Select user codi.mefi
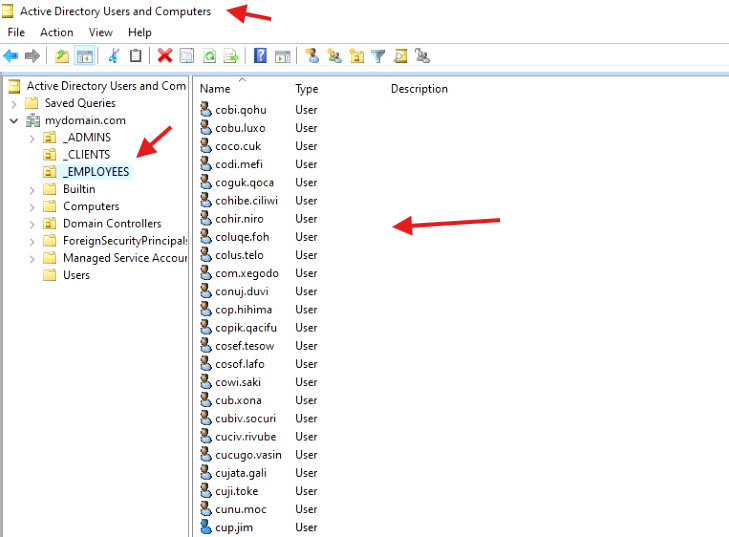 pos(239,164)
